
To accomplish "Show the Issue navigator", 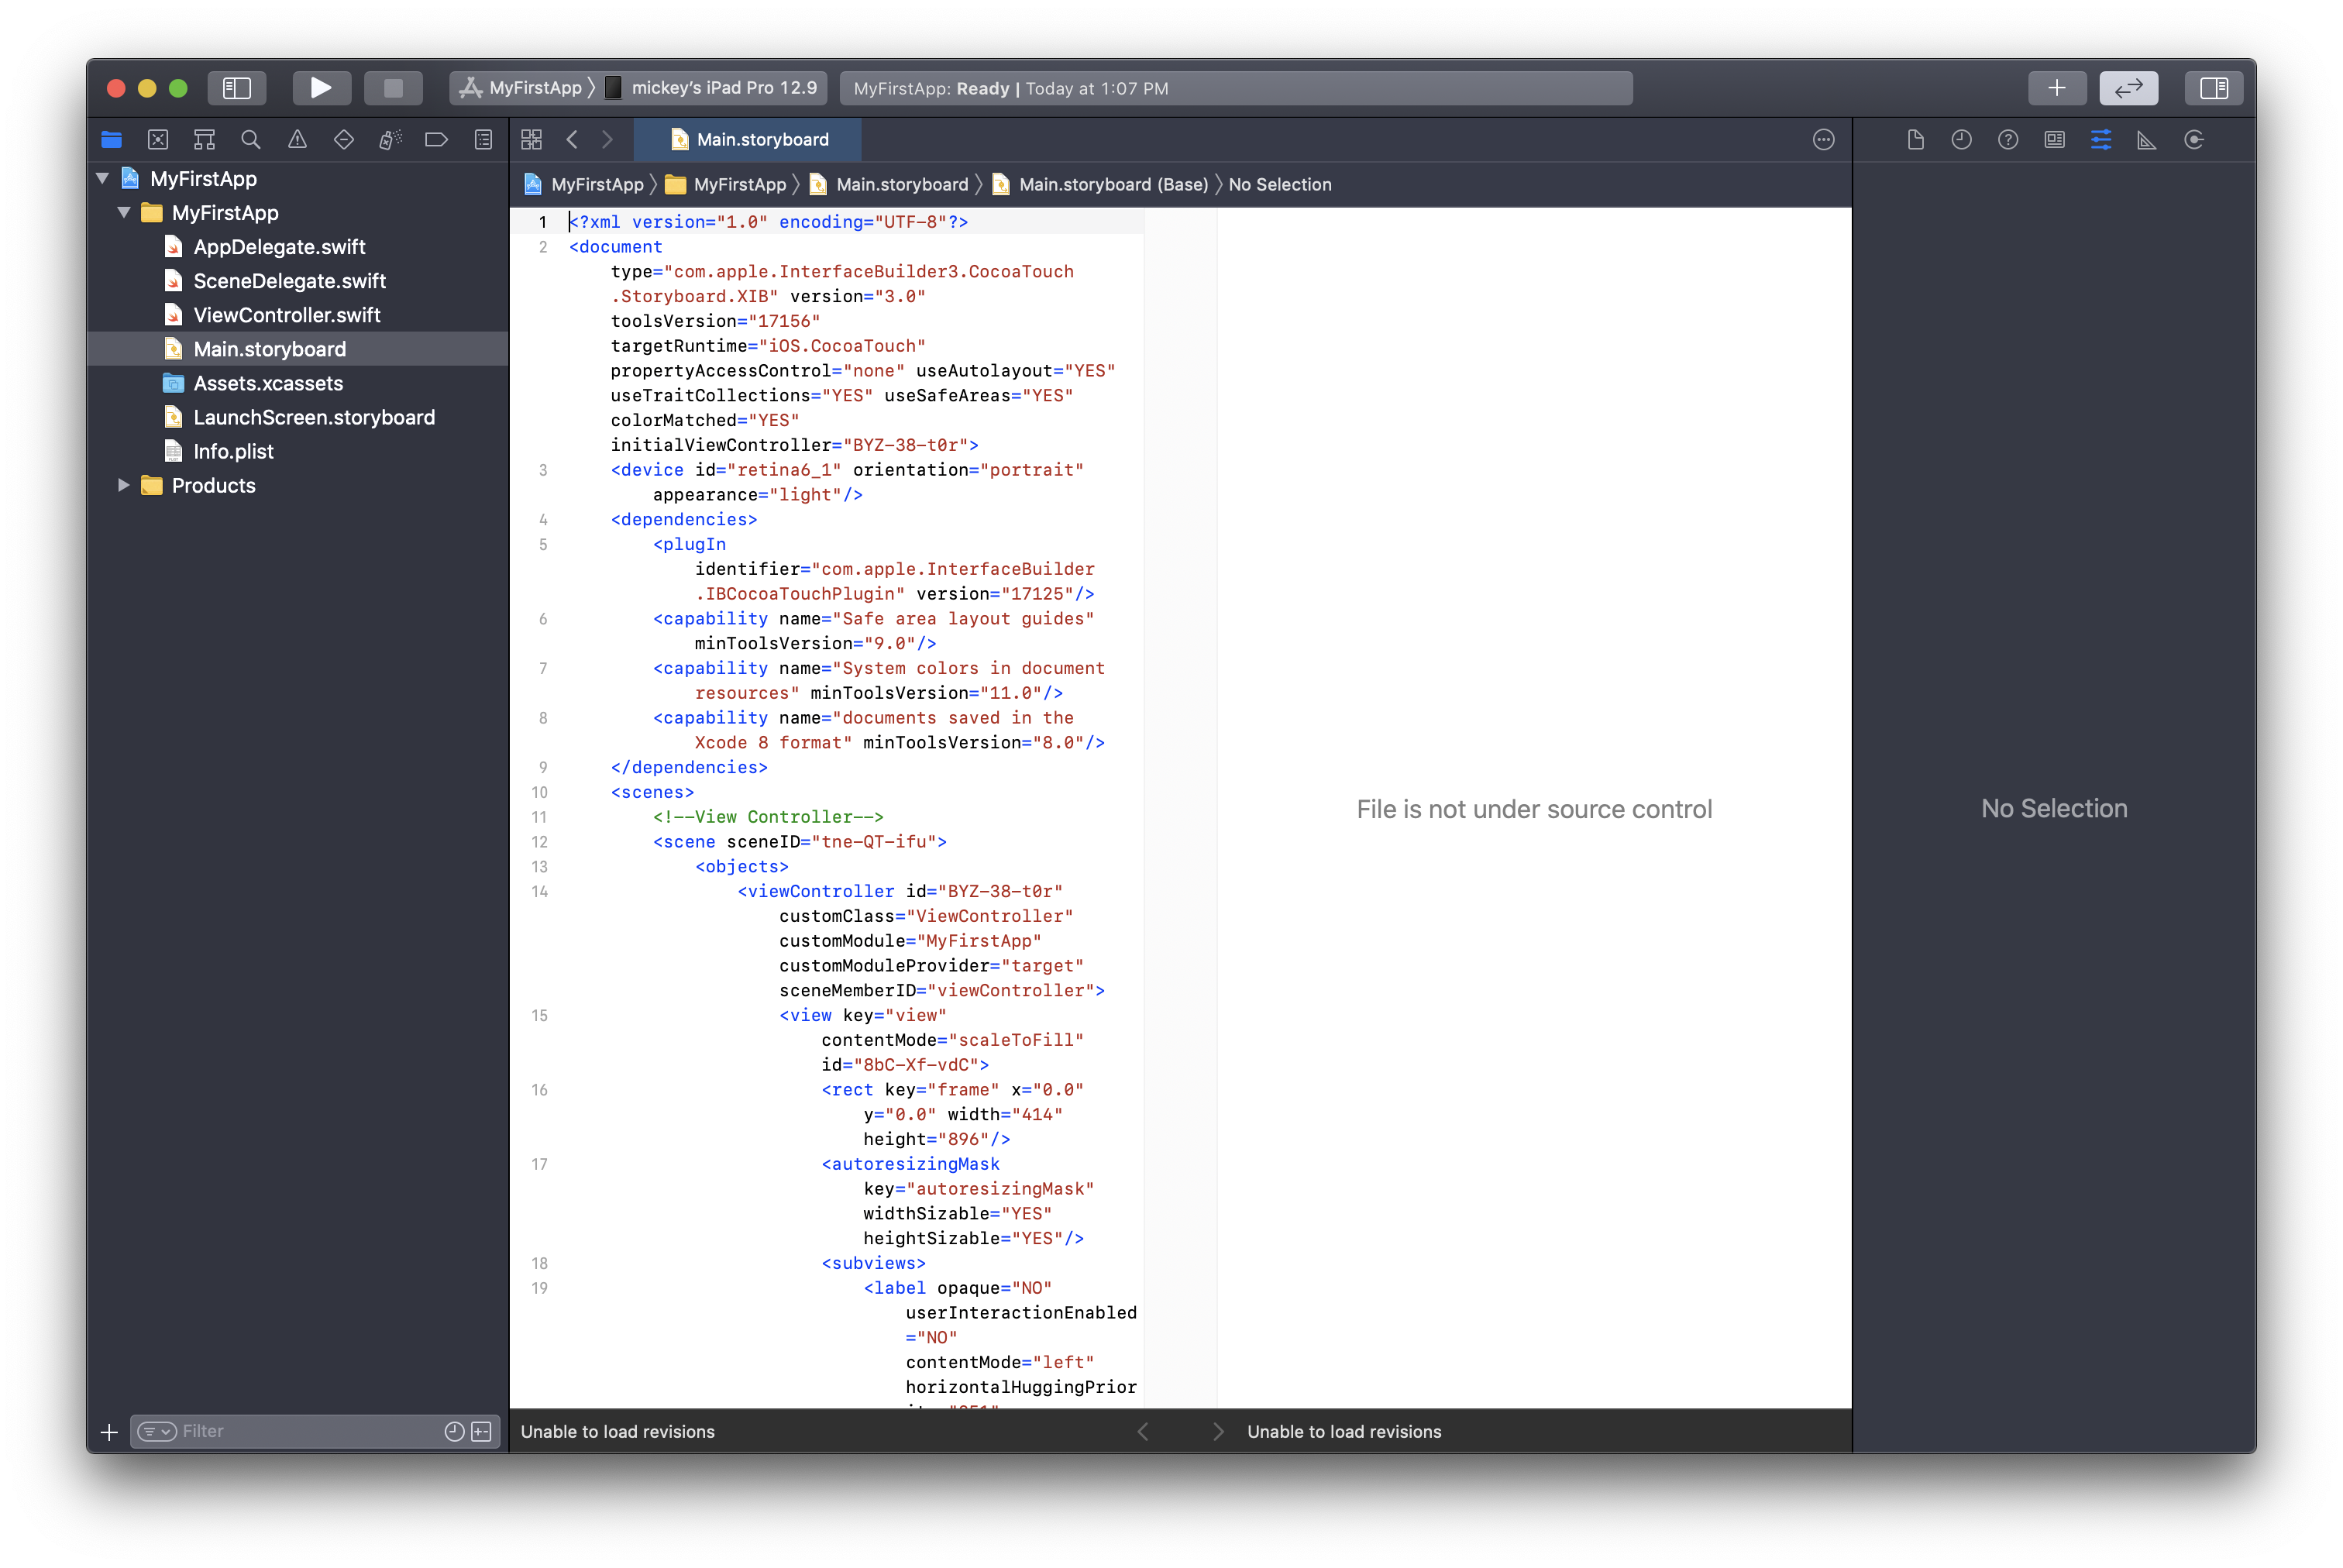I will 297,140.
